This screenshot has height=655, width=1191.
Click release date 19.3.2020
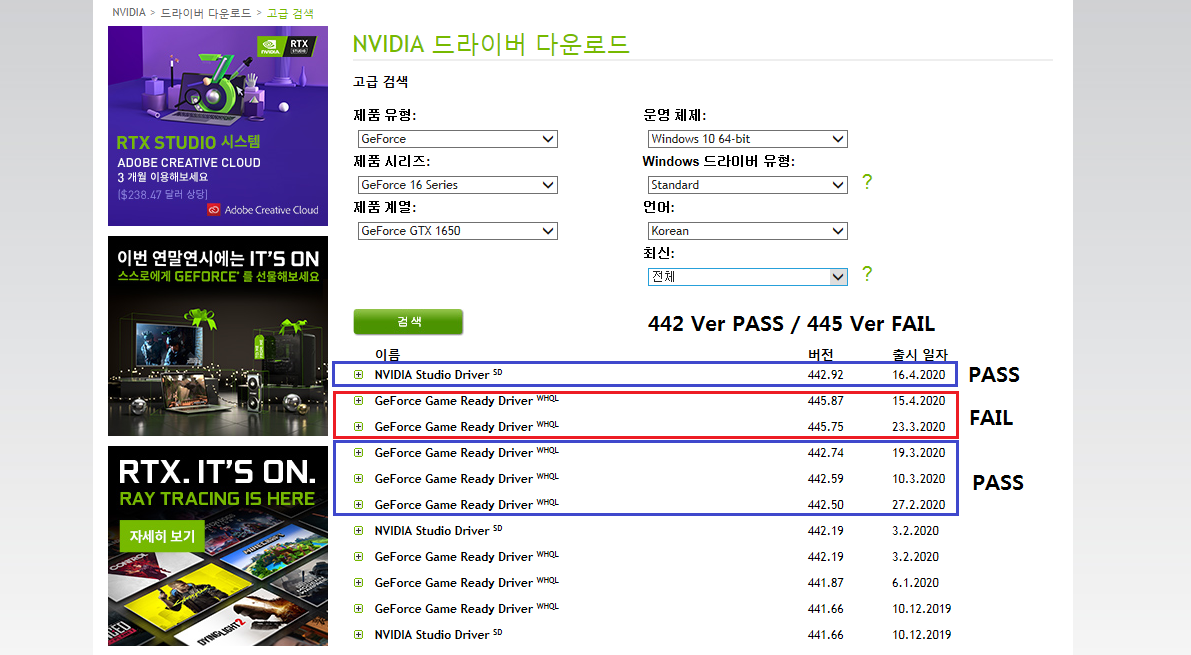tap(918, 453)
